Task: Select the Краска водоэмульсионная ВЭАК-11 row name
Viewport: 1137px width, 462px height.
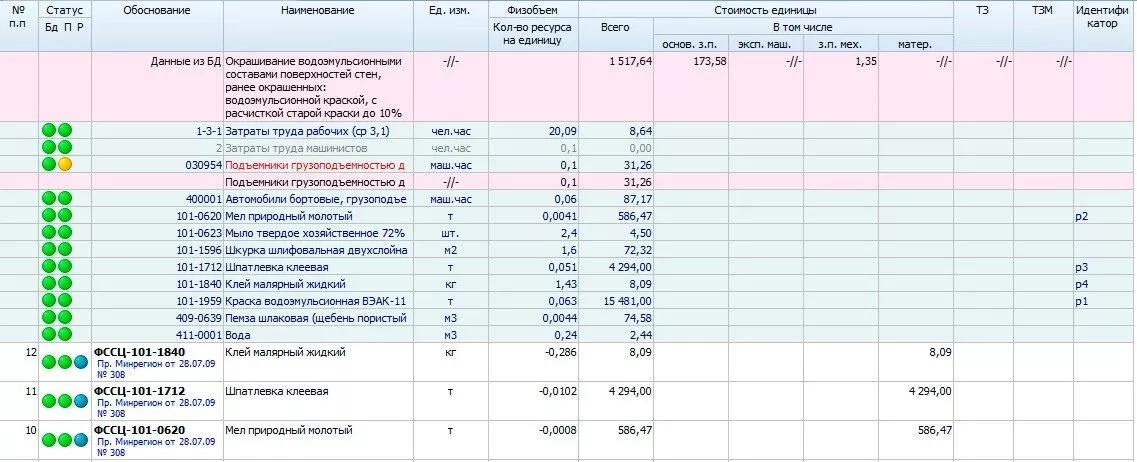Action: [315, 300]
